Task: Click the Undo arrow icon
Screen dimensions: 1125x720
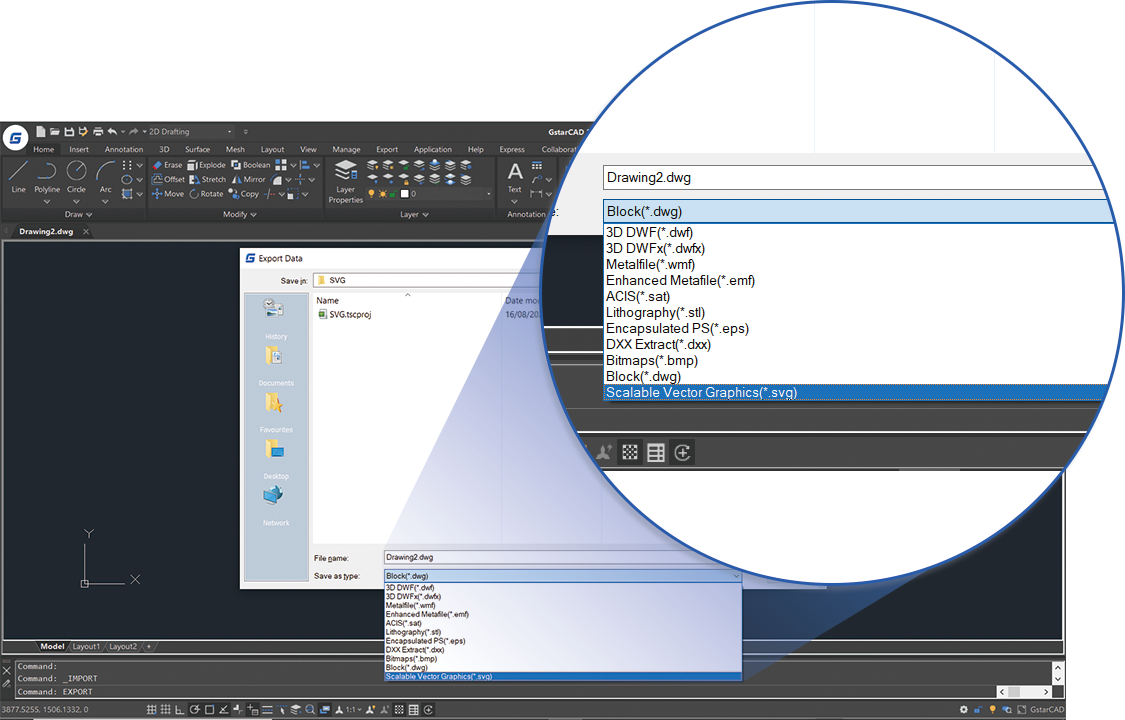Action: point(112,131)
